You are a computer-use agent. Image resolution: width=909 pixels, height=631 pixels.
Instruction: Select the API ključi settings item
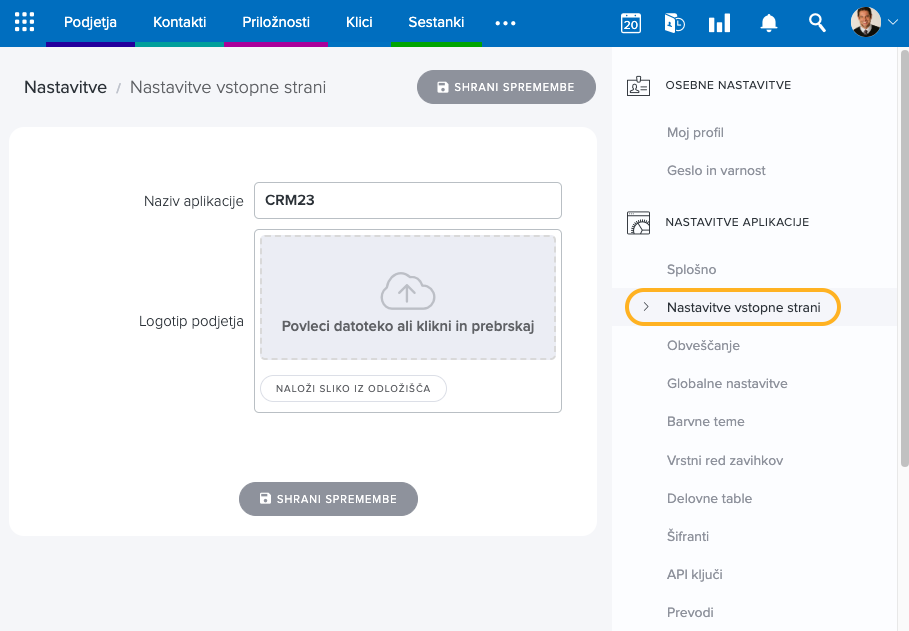[694, 574]
